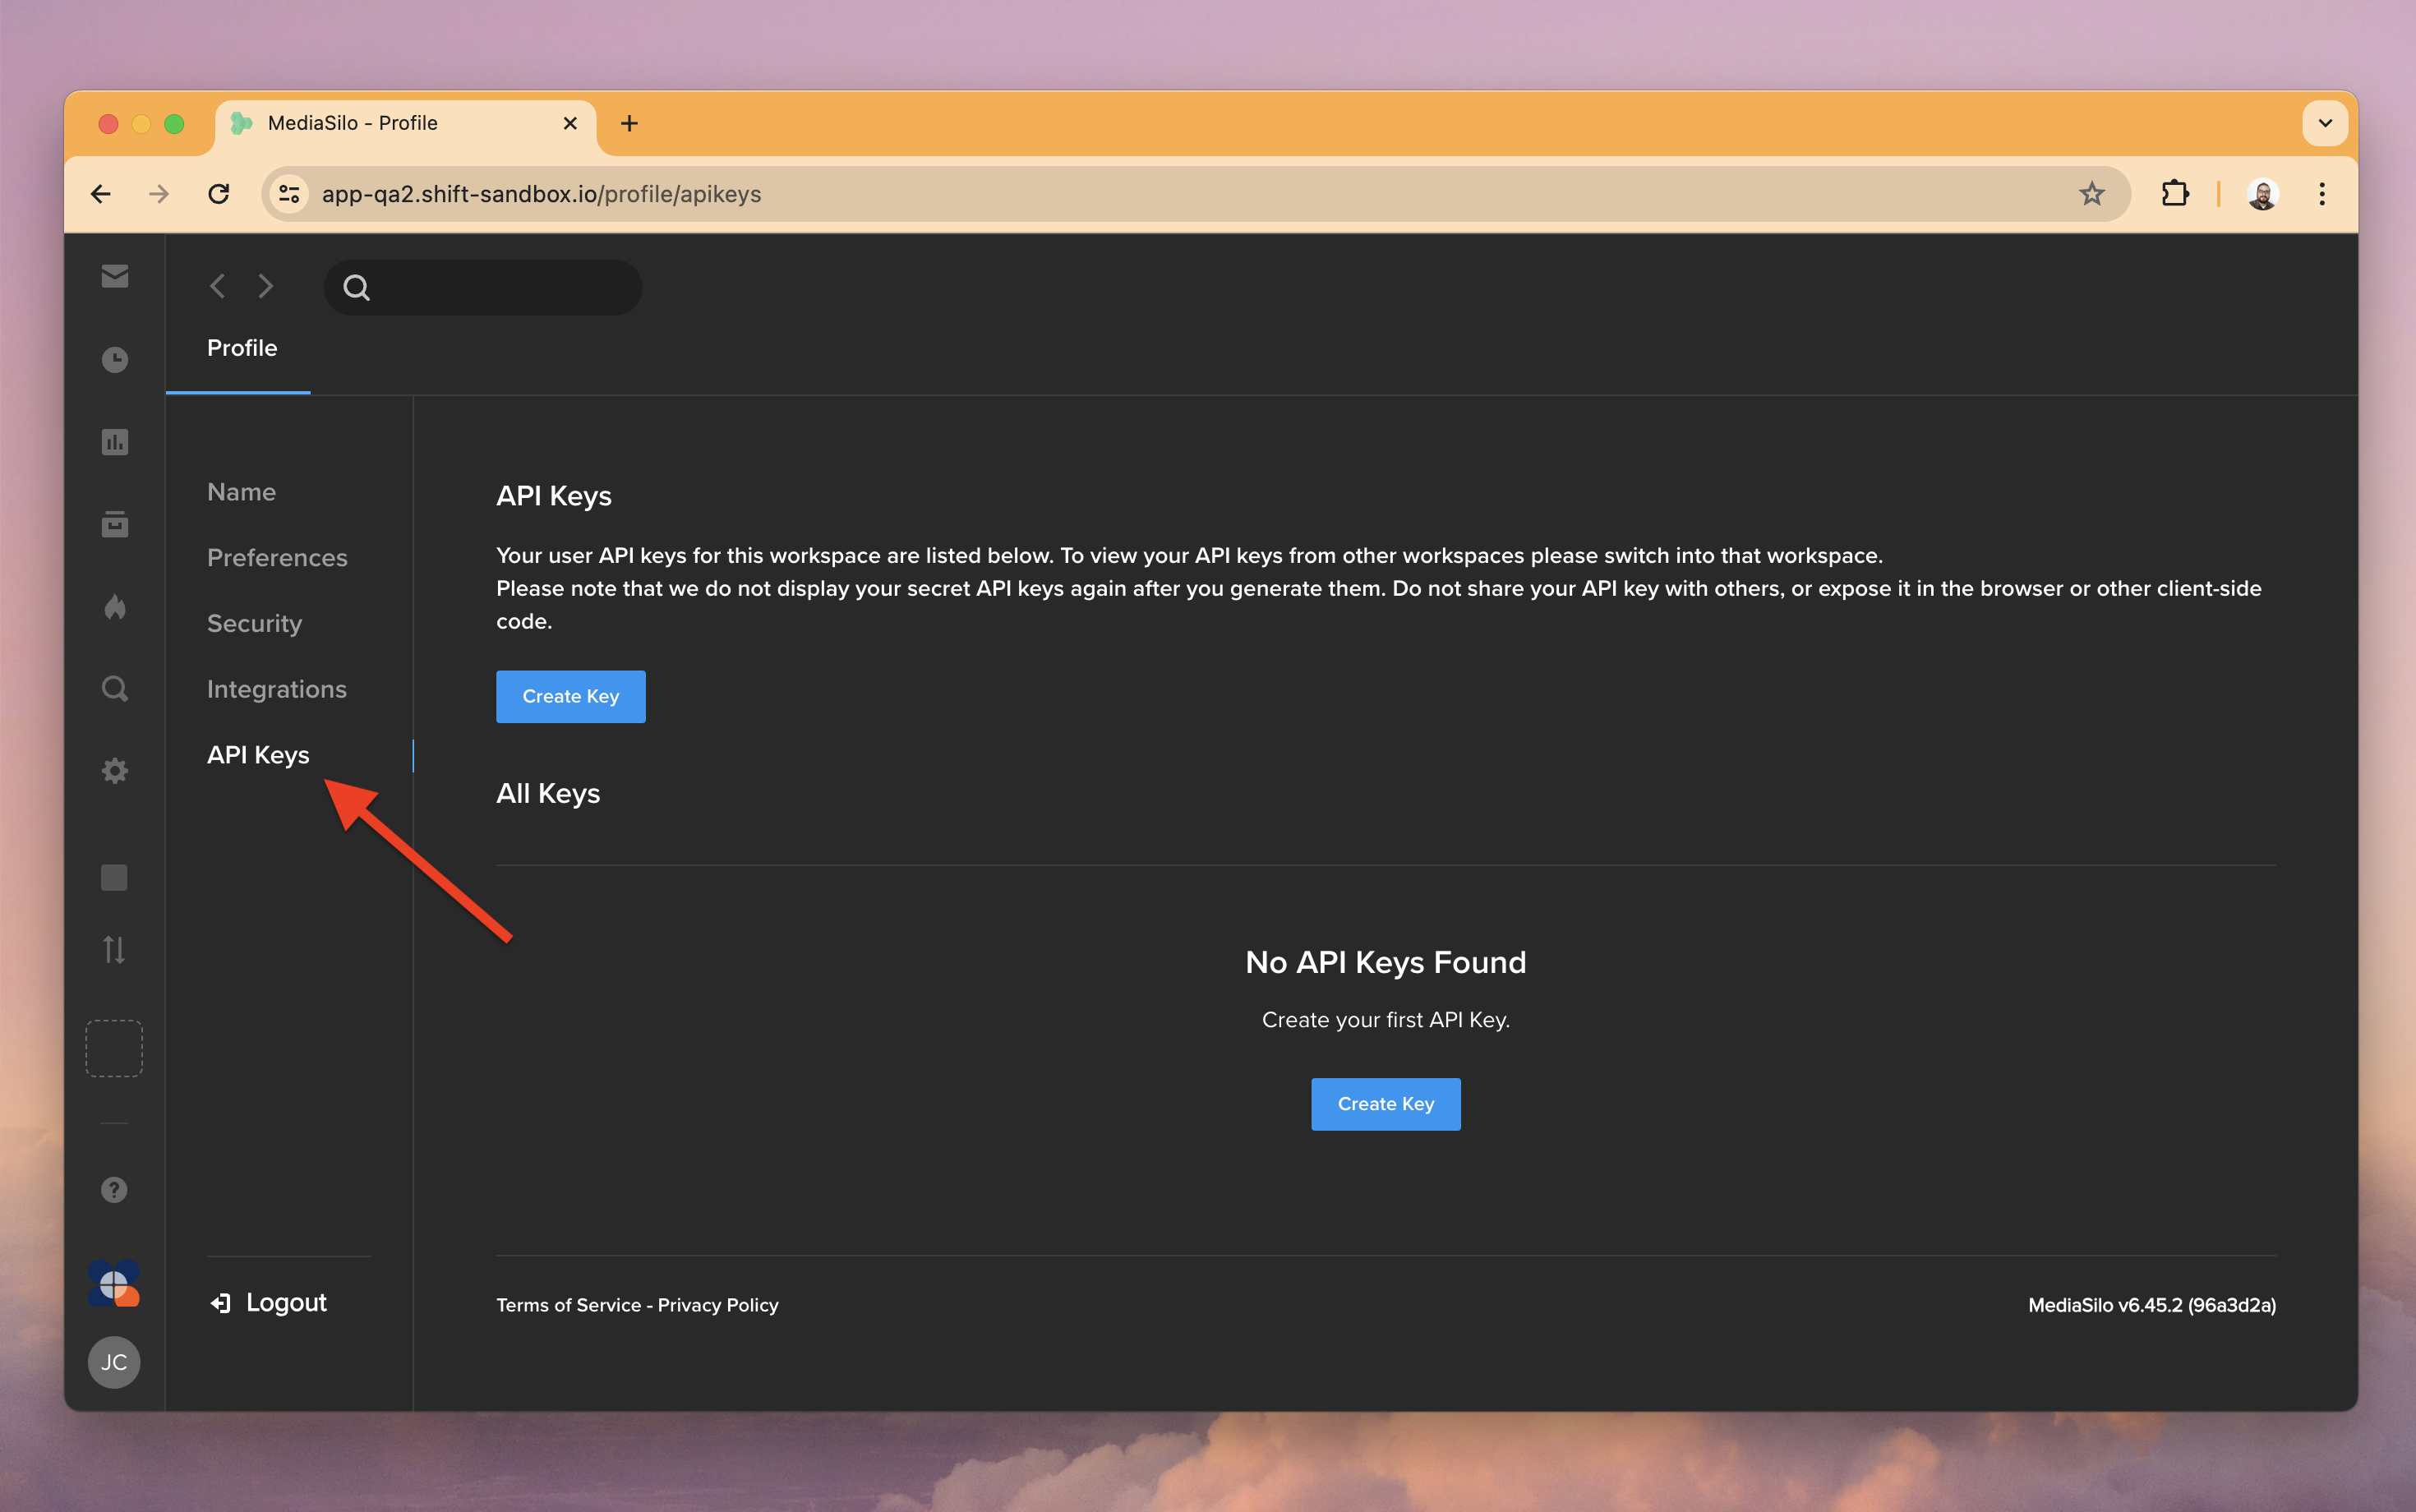Open the archive inbox icon in sidebar
The image size is (2416, 1512).
tap(114, 523)
